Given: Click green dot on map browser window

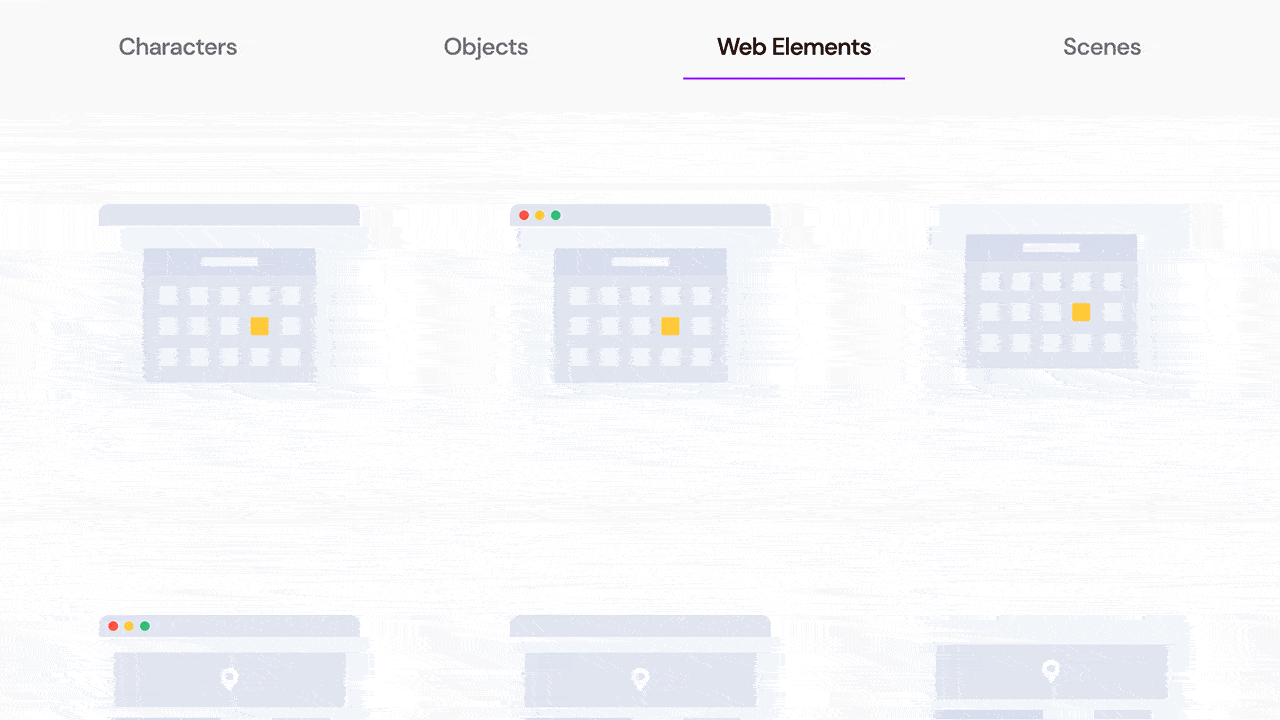Looking at the screenshot, I should point(145,626).
